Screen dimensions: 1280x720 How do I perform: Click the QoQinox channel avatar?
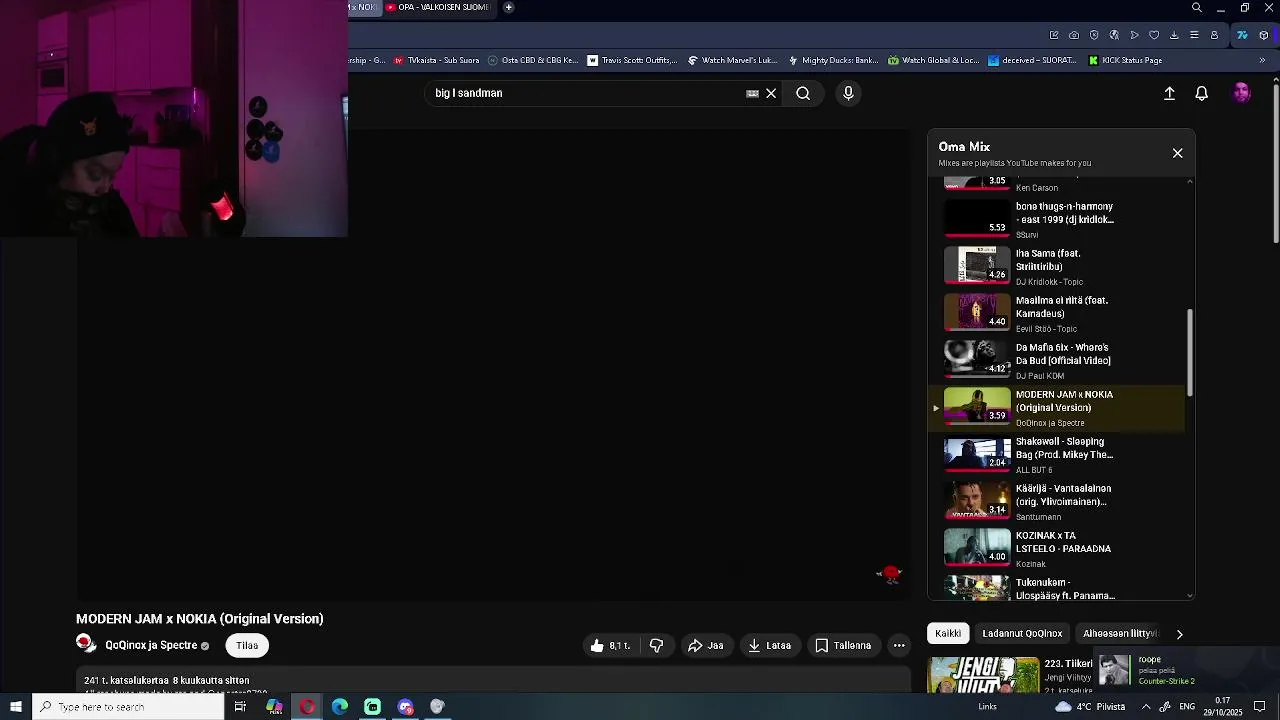coord(86,644)
